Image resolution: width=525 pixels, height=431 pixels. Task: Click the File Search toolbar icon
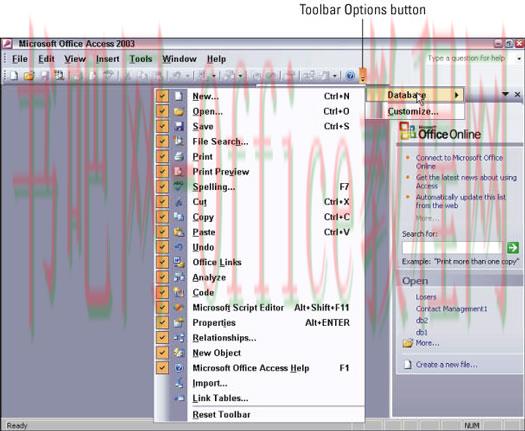[59, 76]
